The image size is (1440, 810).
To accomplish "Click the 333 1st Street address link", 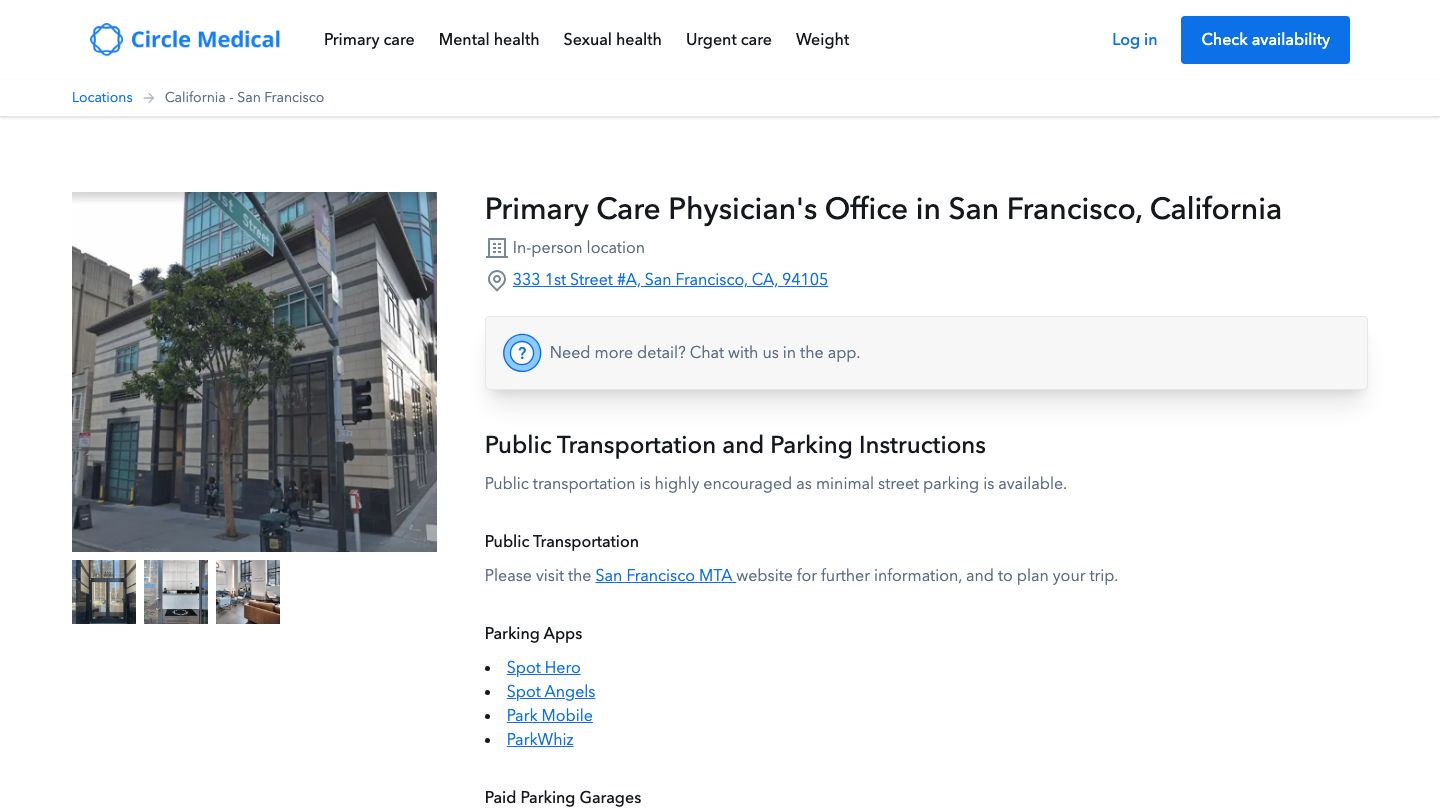I will pos(670,280).
